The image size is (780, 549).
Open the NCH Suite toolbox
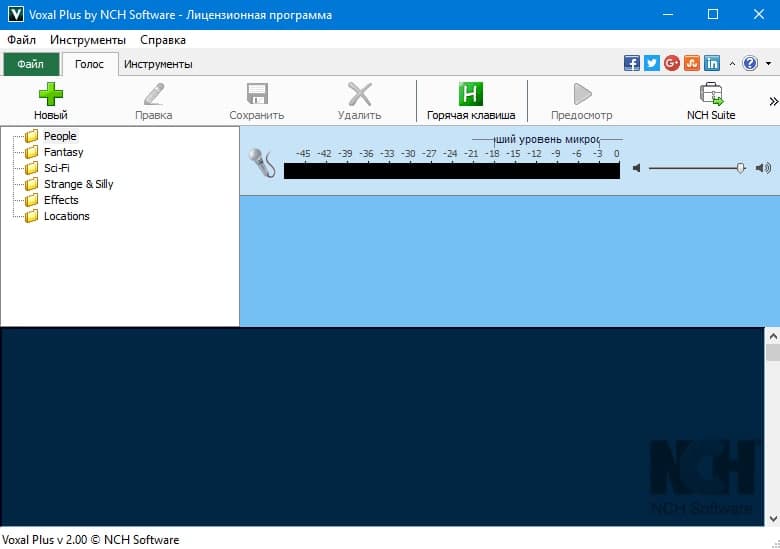(711, 95)
